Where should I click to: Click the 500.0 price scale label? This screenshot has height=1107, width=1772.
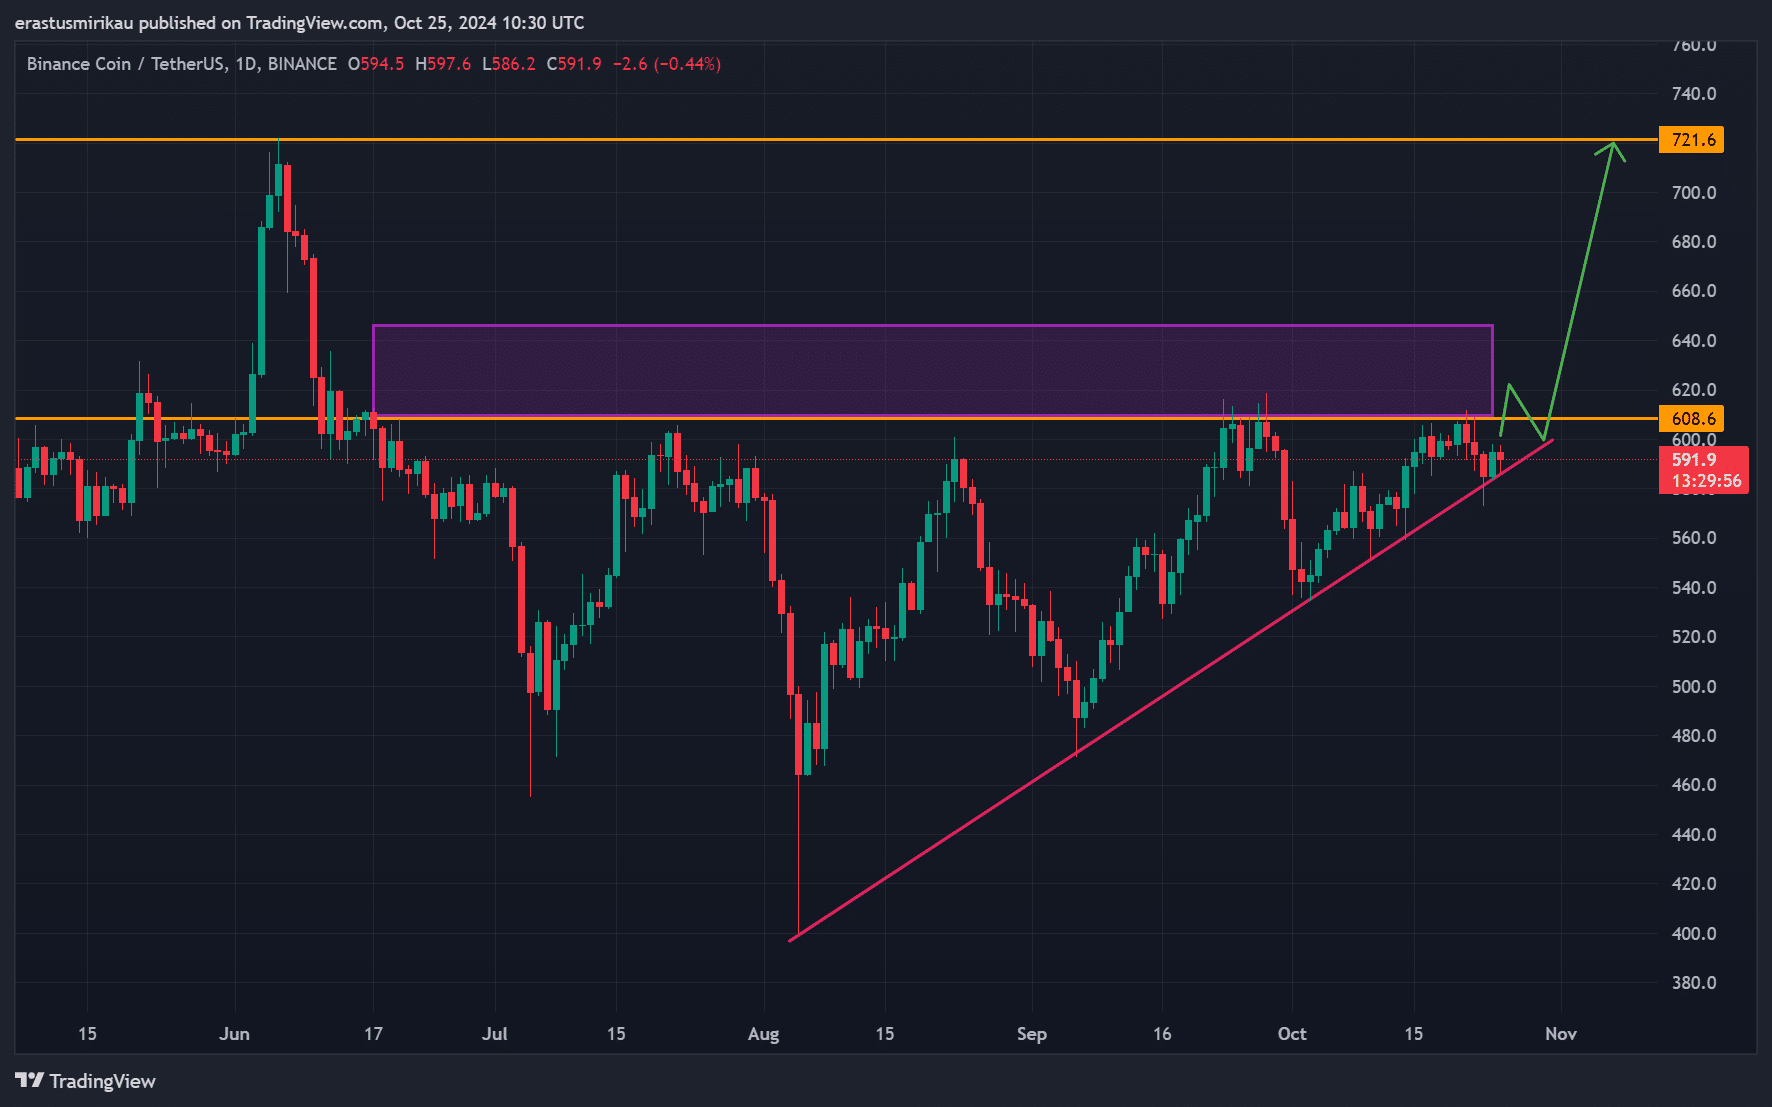pos(1693,686)
